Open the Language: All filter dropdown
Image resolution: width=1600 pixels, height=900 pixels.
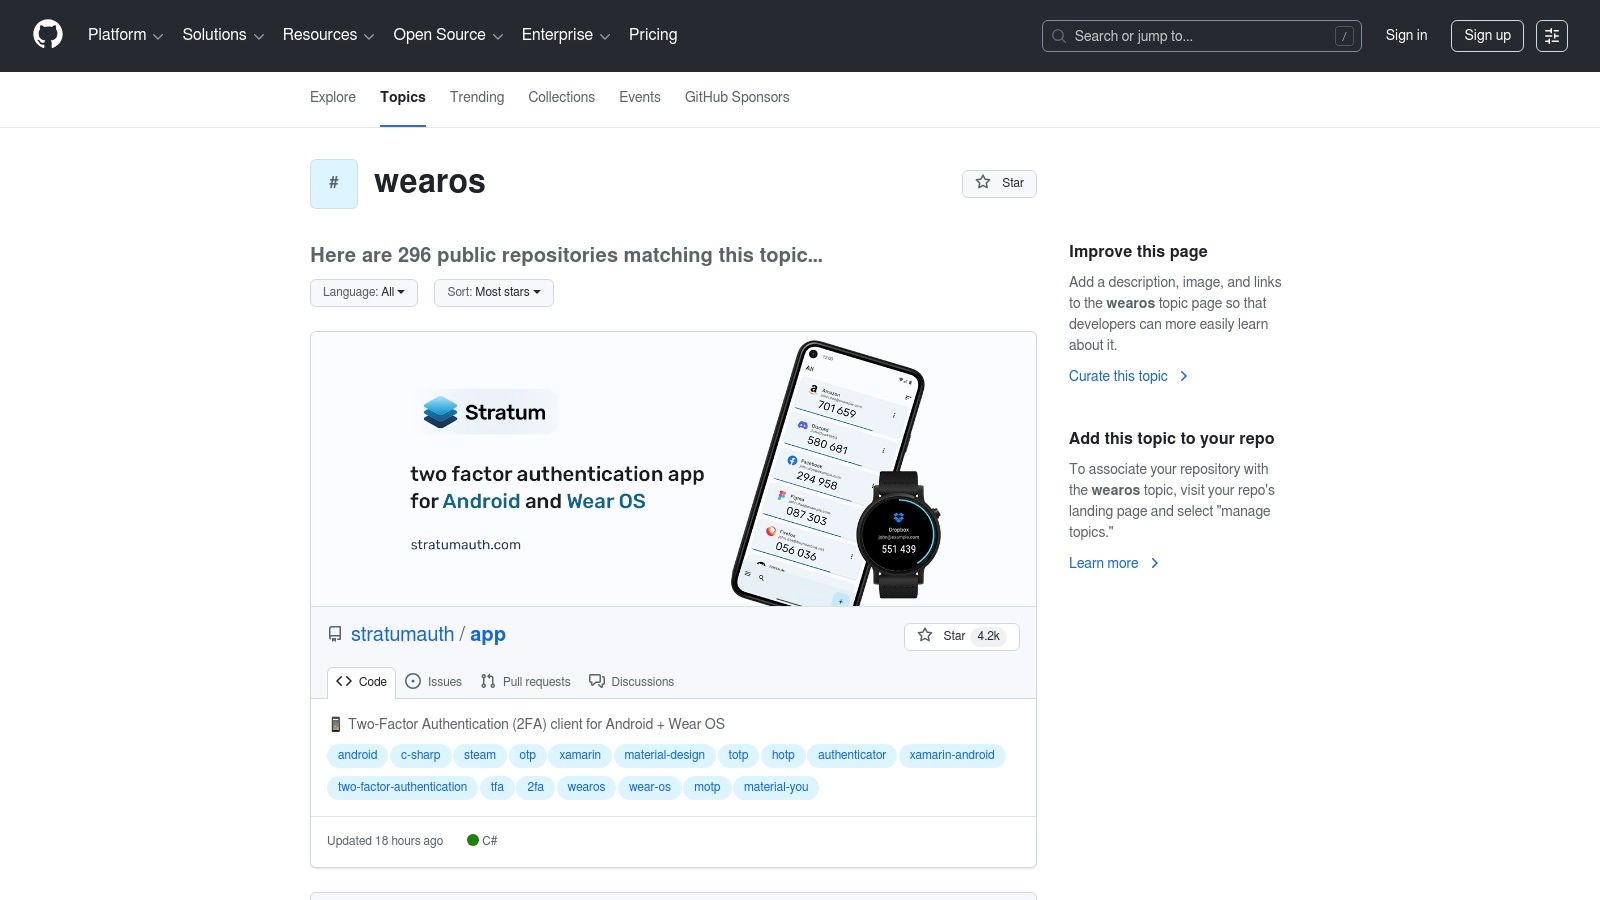point(363,292)
